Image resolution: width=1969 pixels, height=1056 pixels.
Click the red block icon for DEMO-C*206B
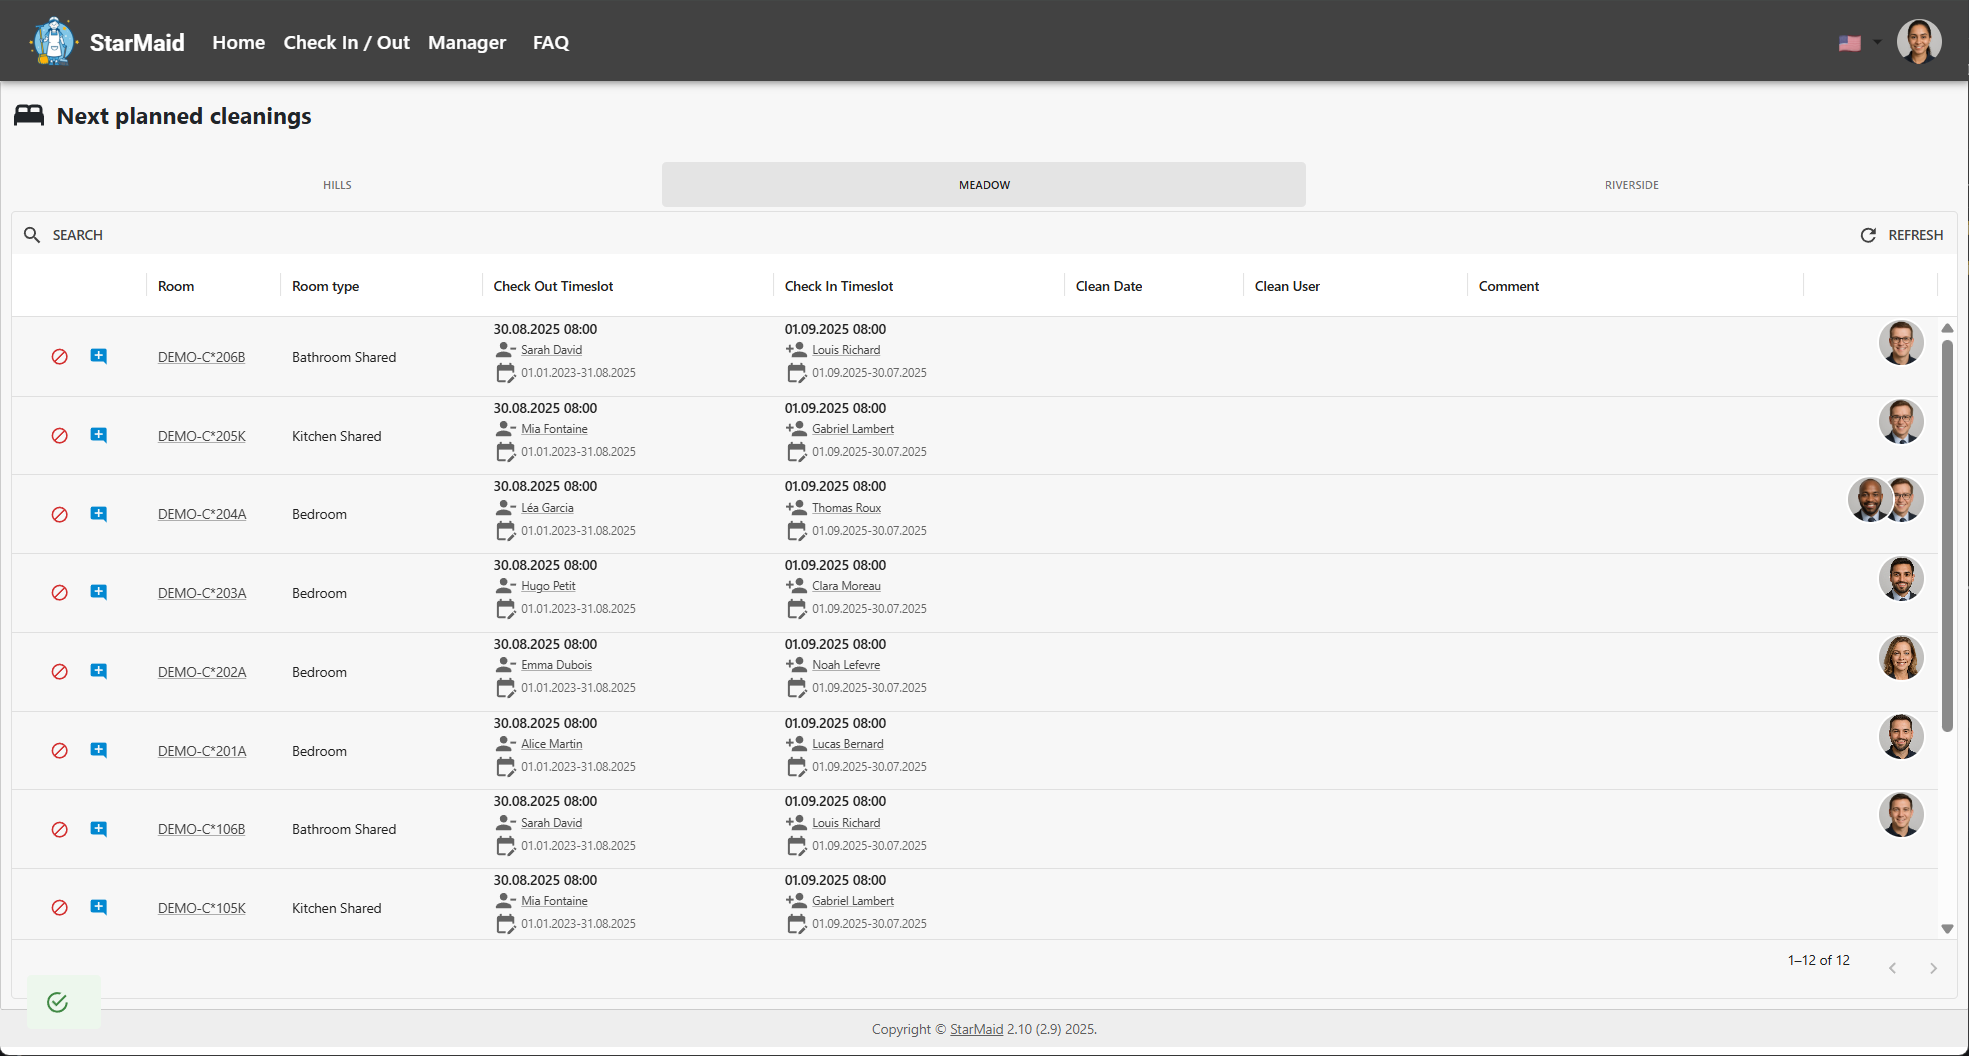point(60,357)
